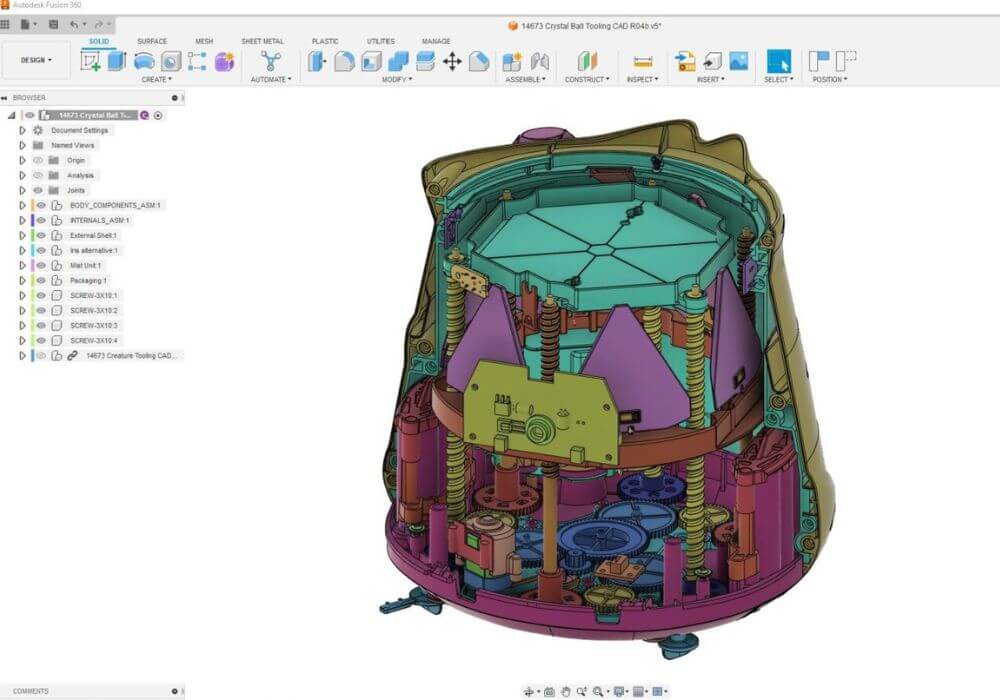Toggle visibility of SCREW-3X10:1
Screen dimensions: 1000x700
(x=41, y=295)
